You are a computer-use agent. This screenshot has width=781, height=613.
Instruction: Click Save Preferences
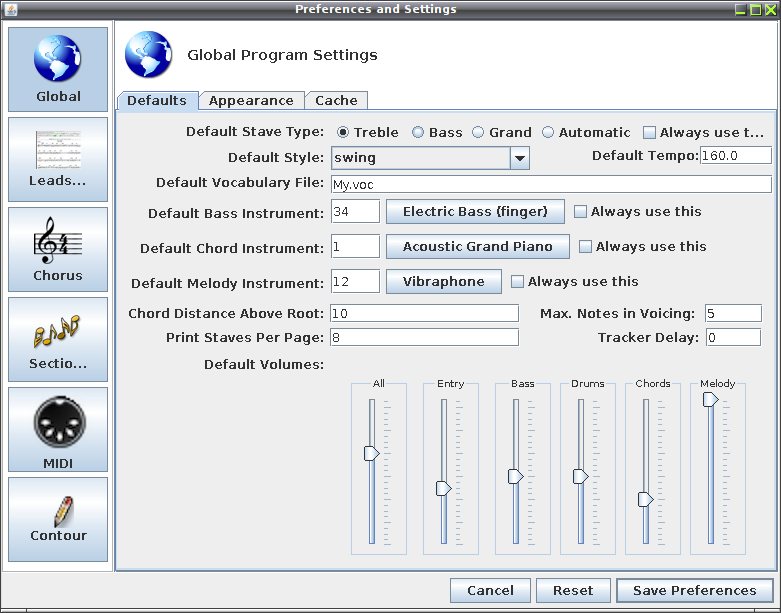coord(695,591)
